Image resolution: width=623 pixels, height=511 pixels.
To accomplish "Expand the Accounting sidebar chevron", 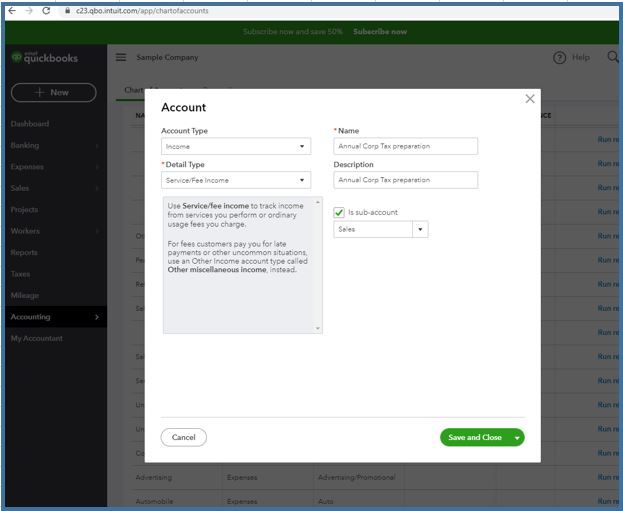I will (97, 317).
